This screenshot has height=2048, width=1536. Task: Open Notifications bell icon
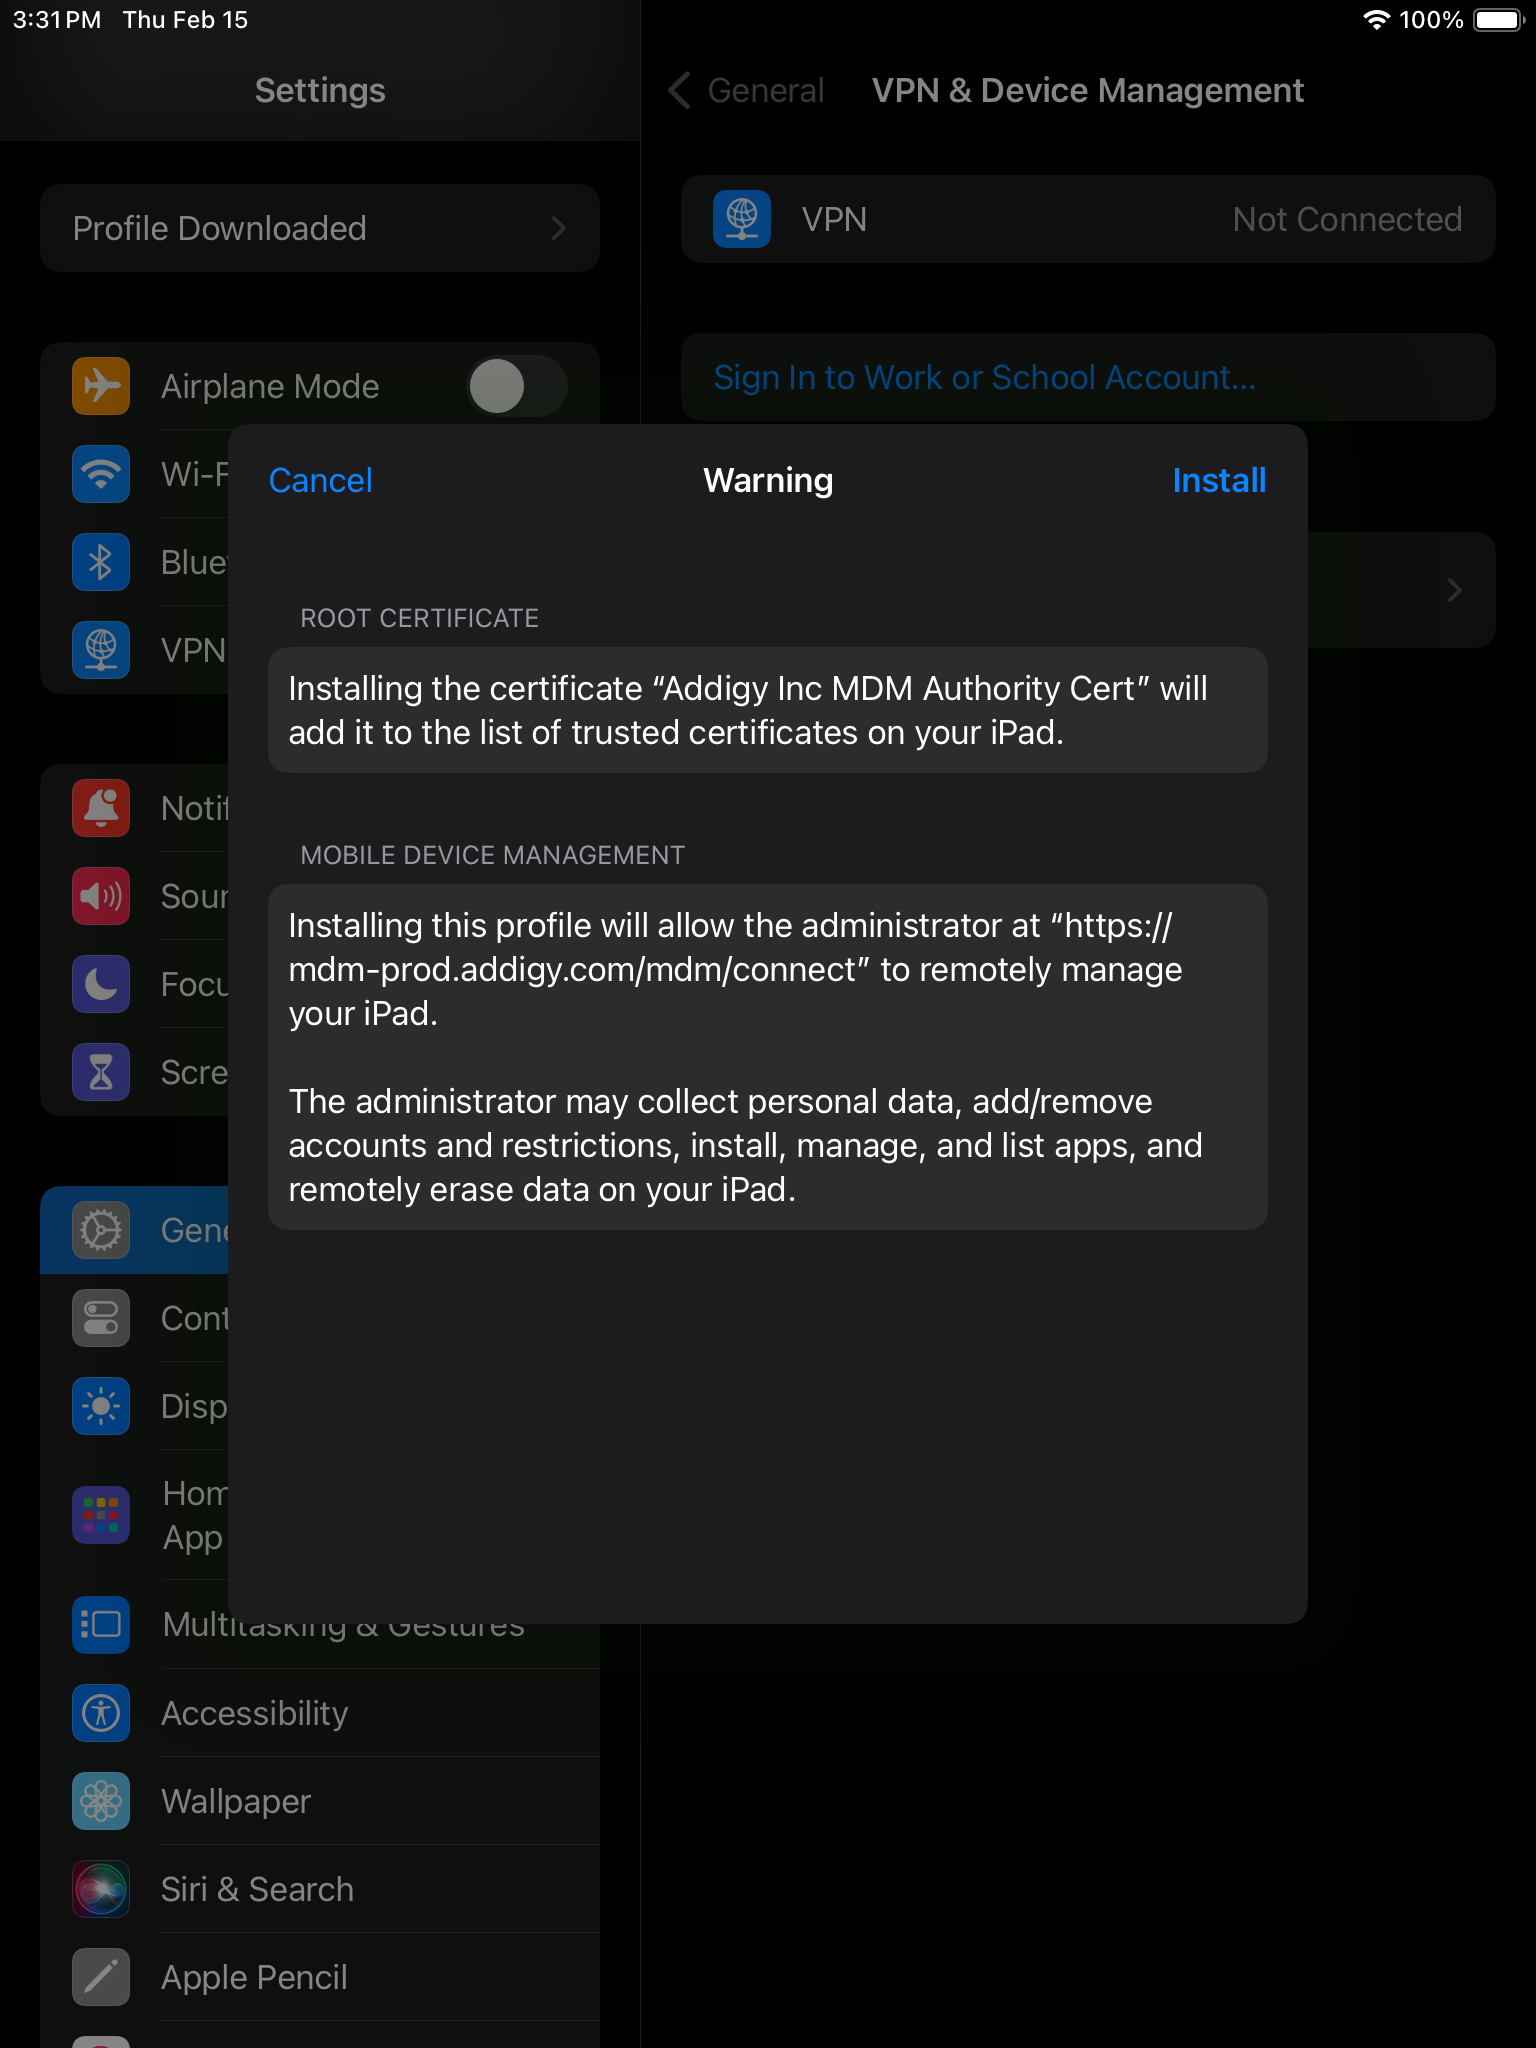click(101, 808)
